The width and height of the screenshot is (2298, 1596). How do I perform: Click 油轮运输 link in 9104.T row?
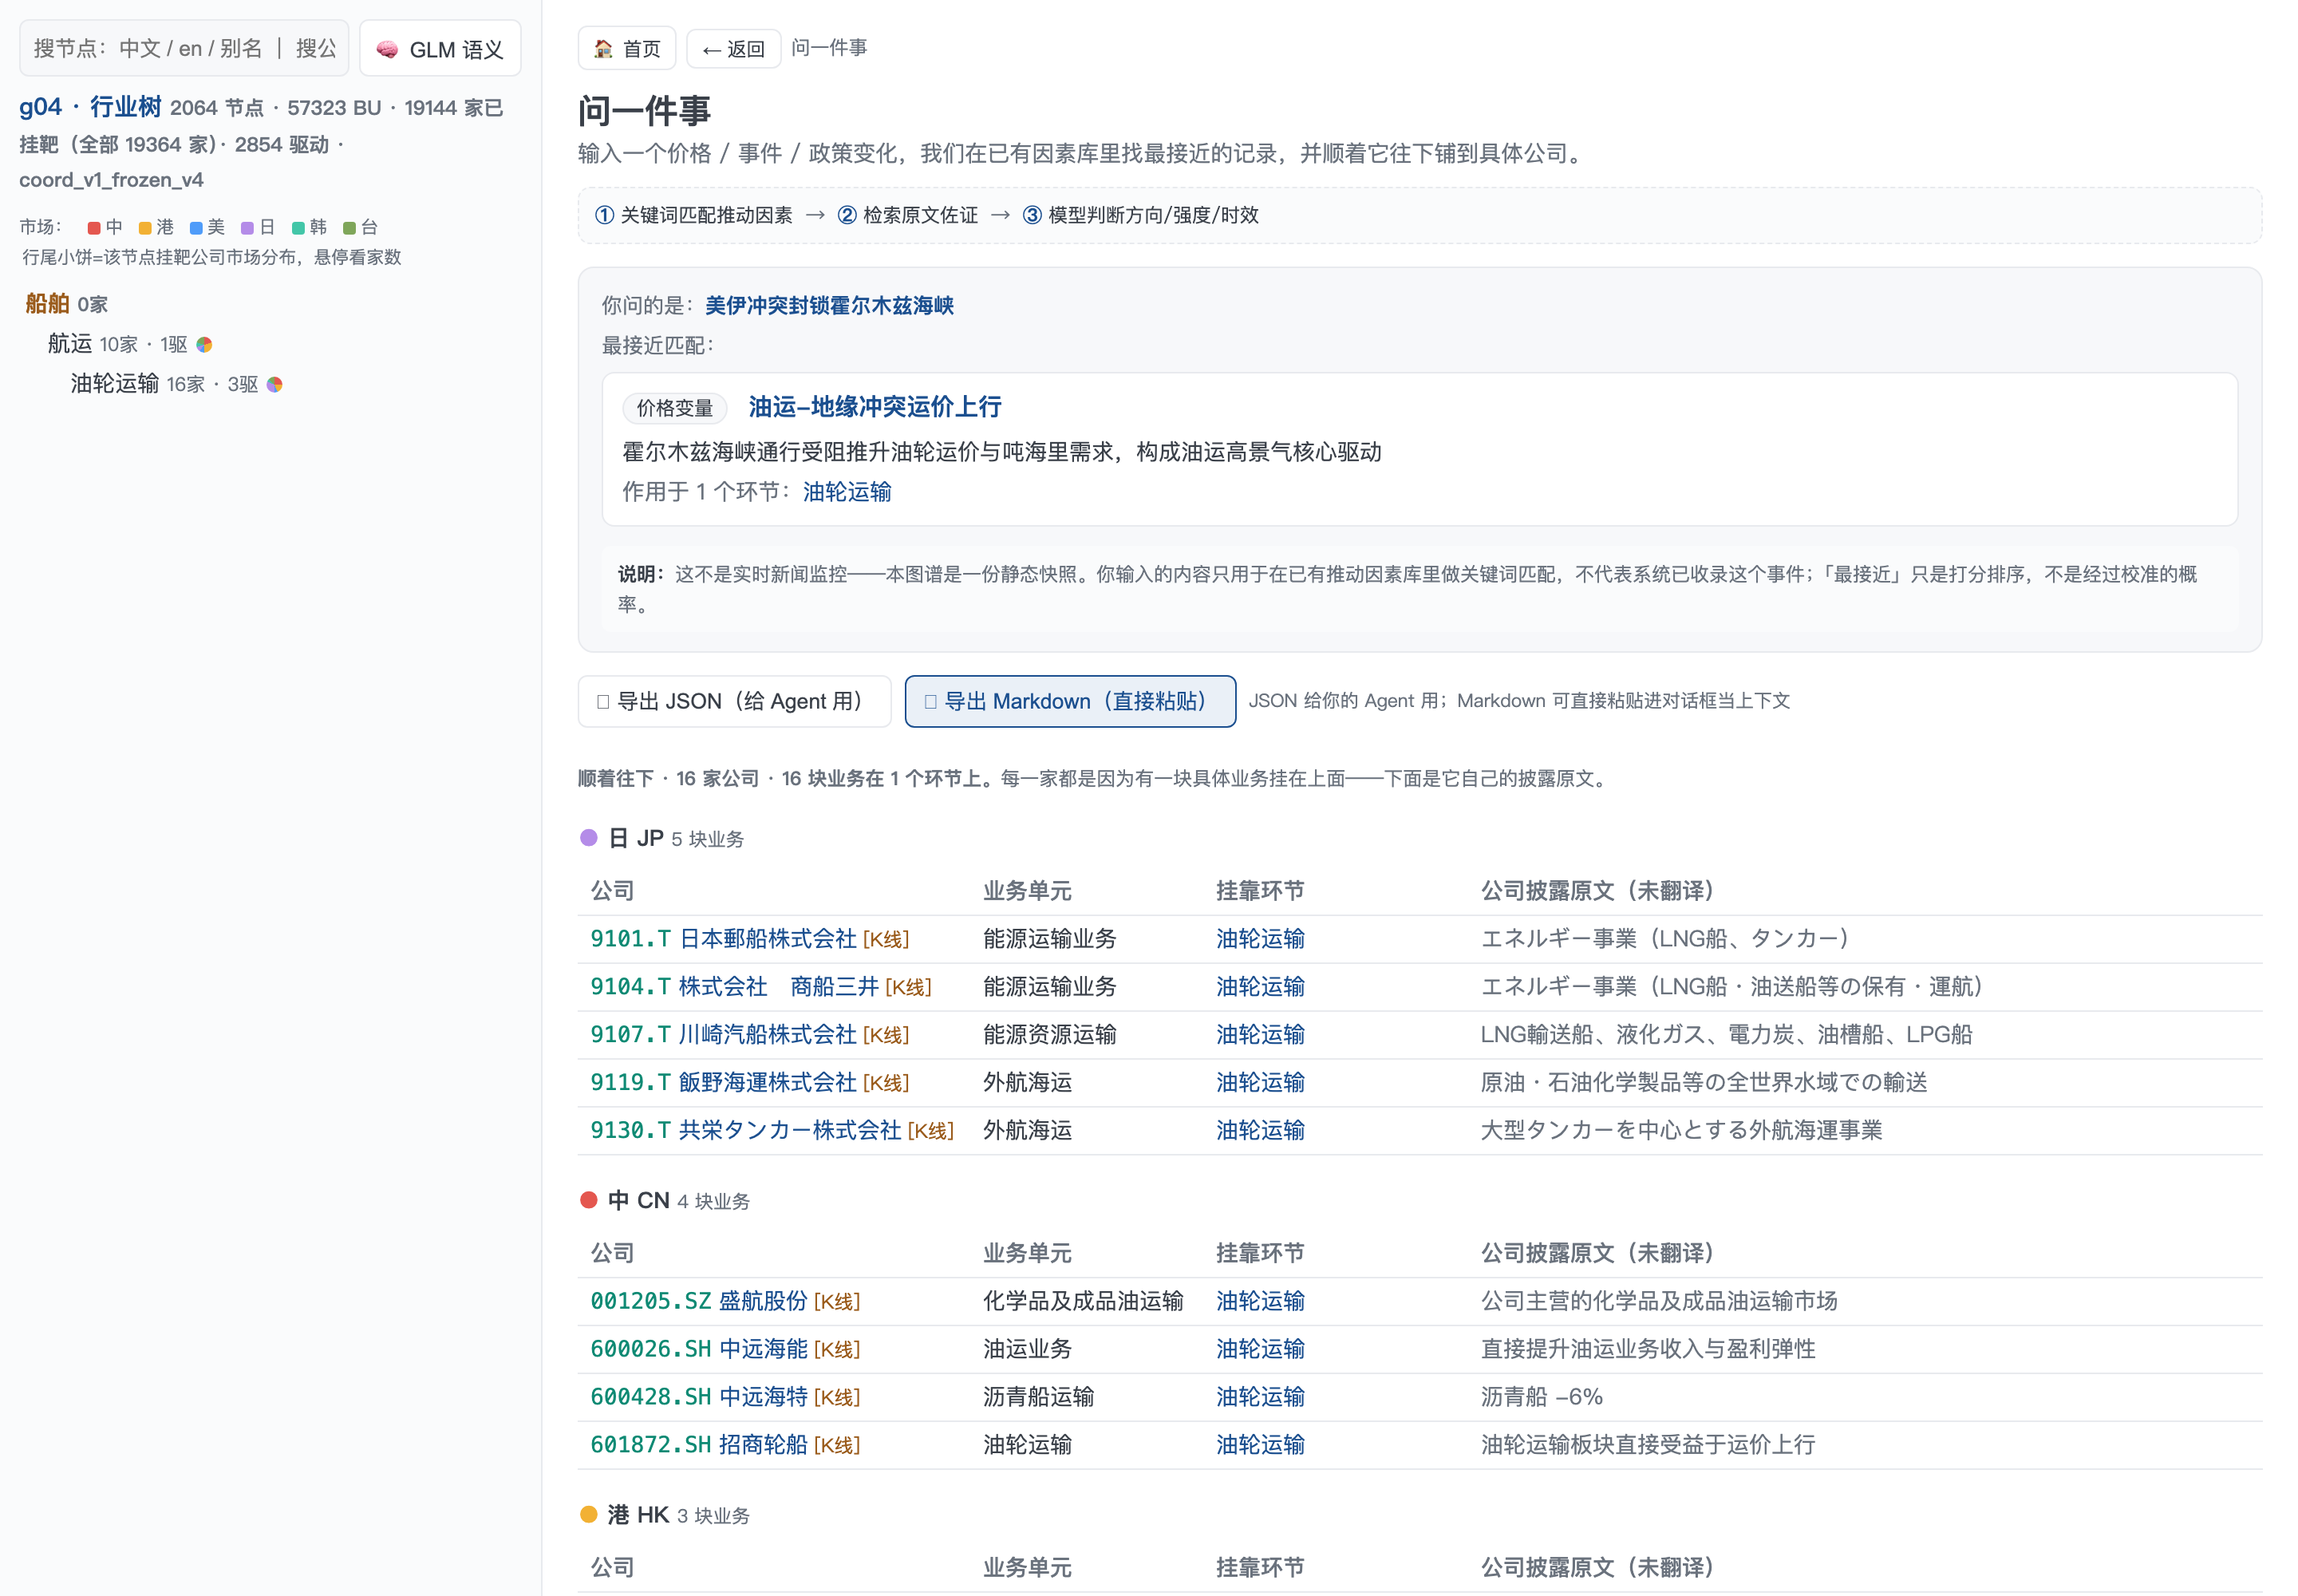click(x=1260, y=987)
